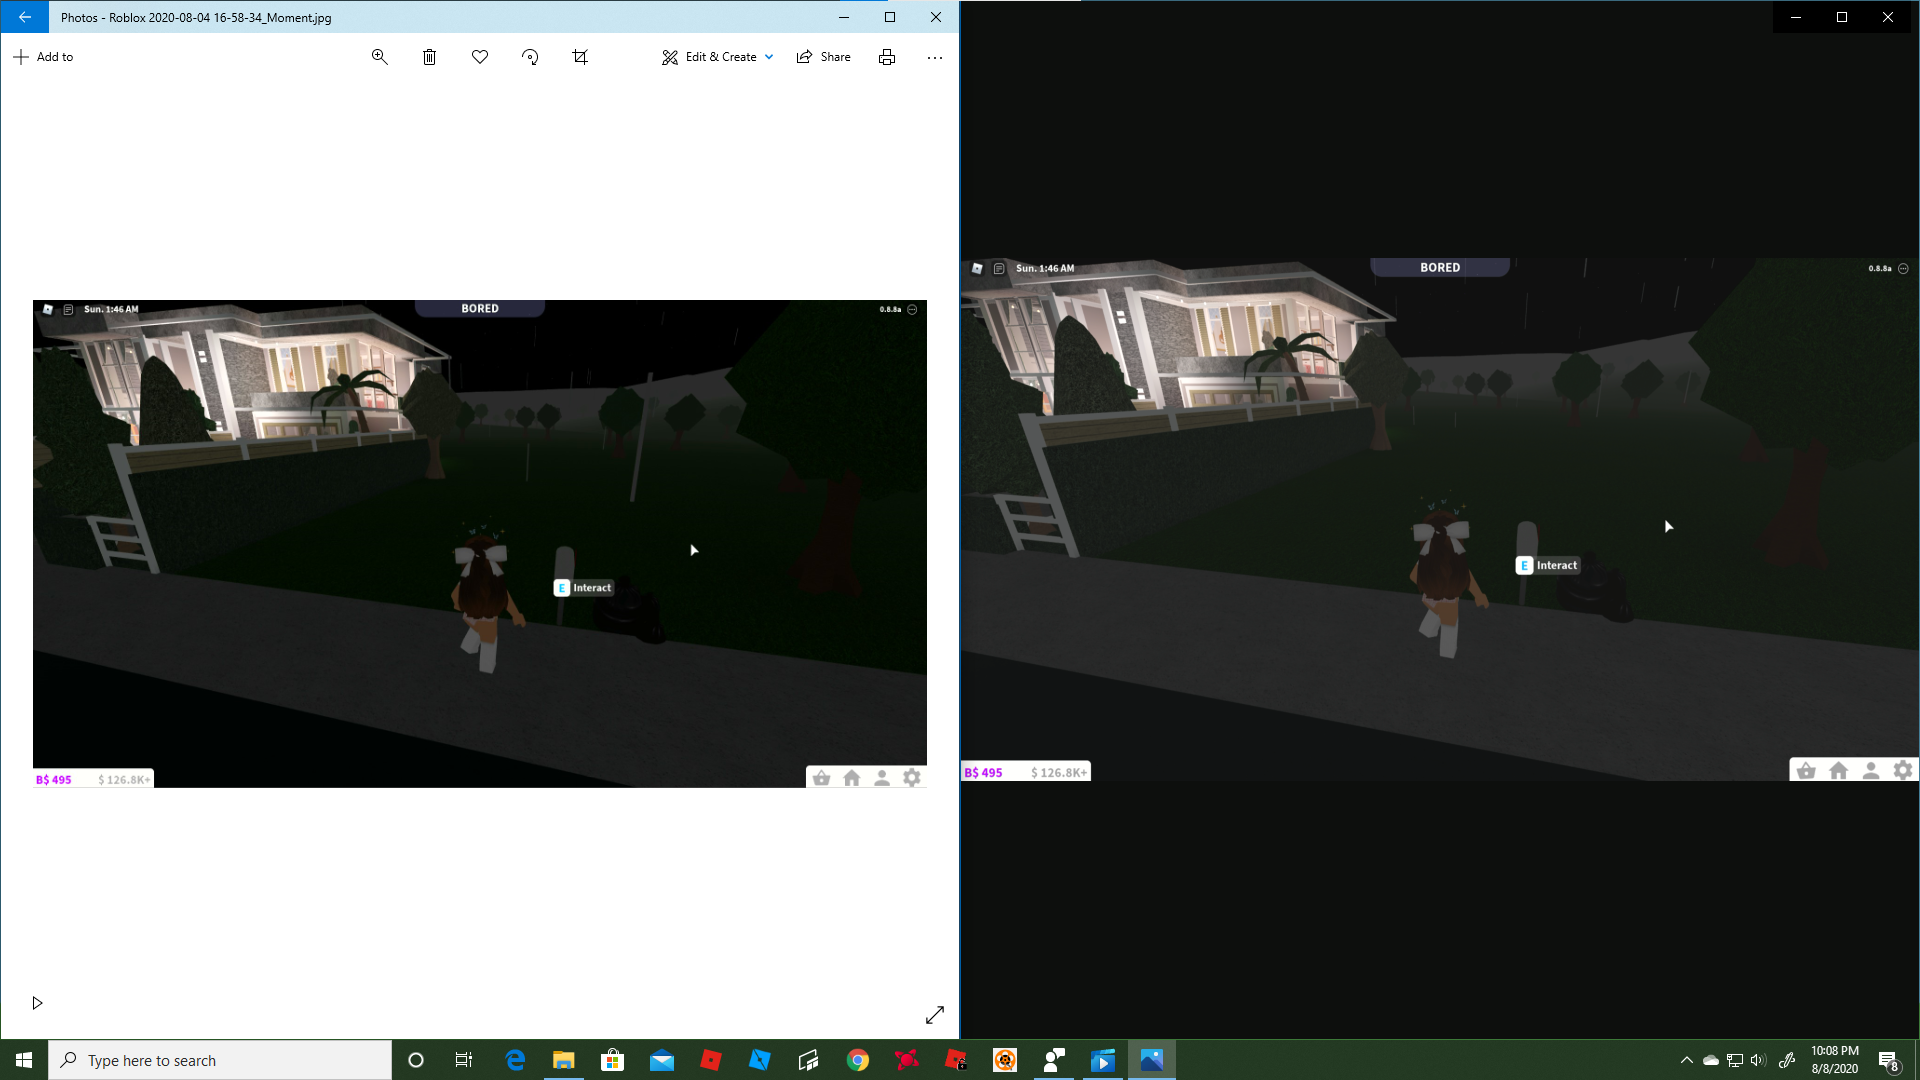Launch Roblox Studio blue taskbar icon
This screenshot has width=1920, height=1080.
[760, 1060]
